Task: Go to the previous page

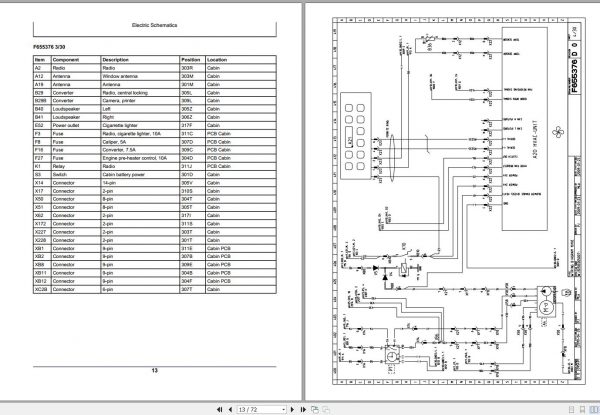Action: click(x=230, y=409)
